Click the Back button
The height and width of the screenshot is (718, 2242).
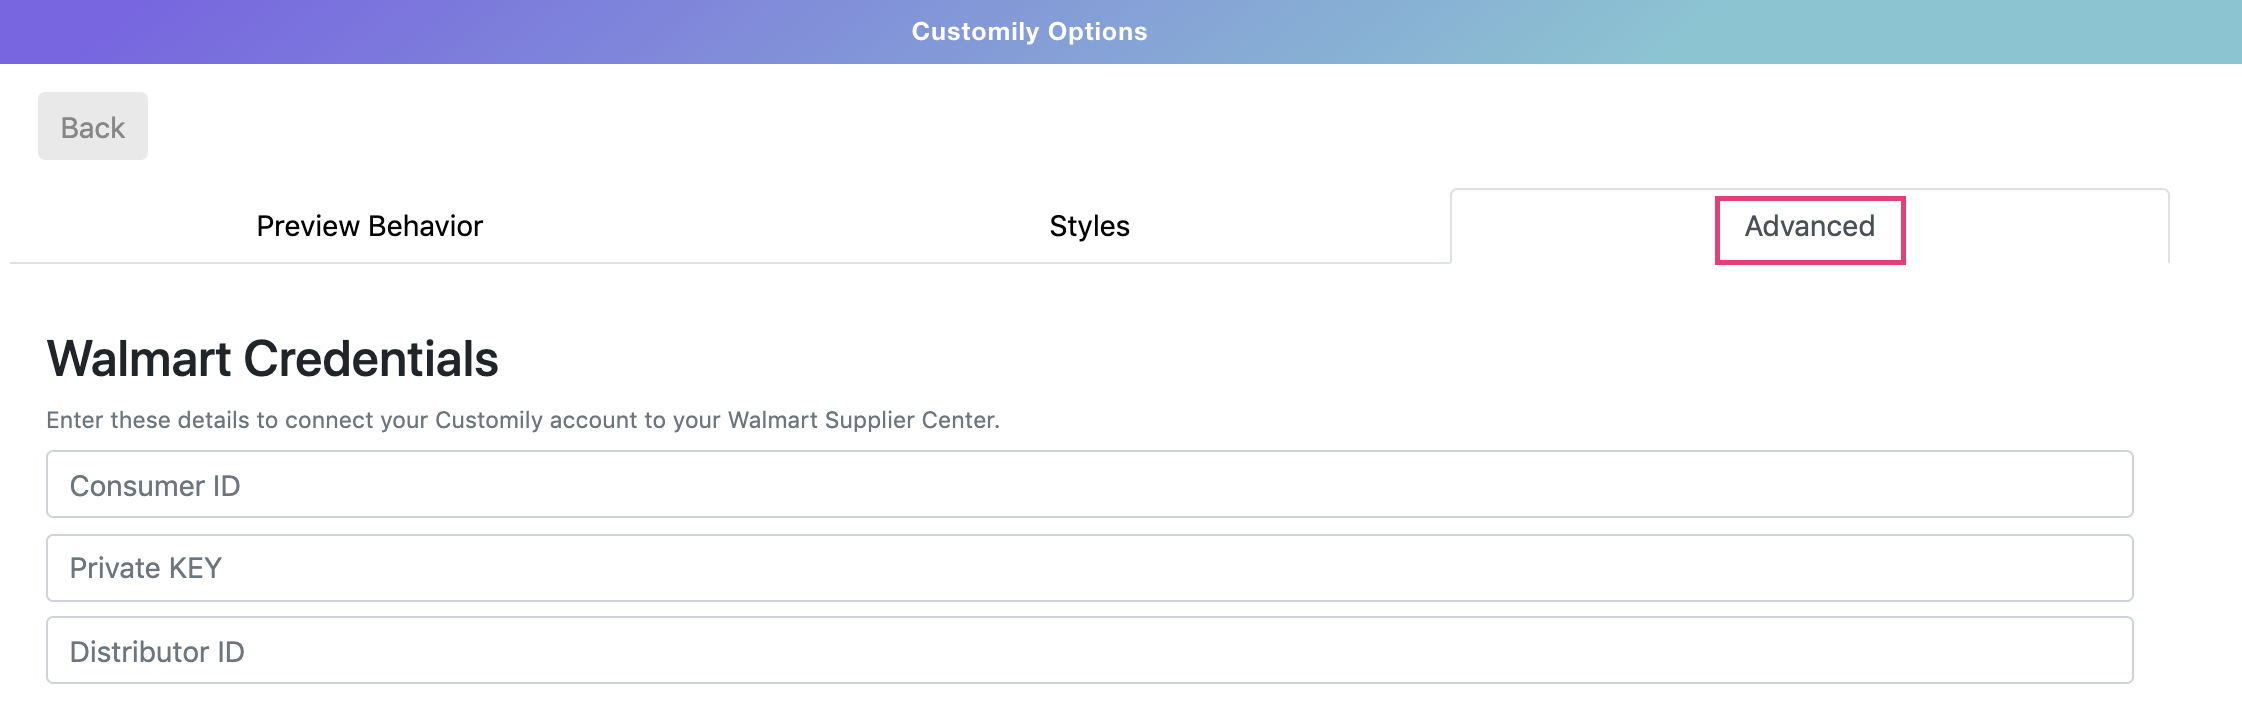tap(93, 127)
